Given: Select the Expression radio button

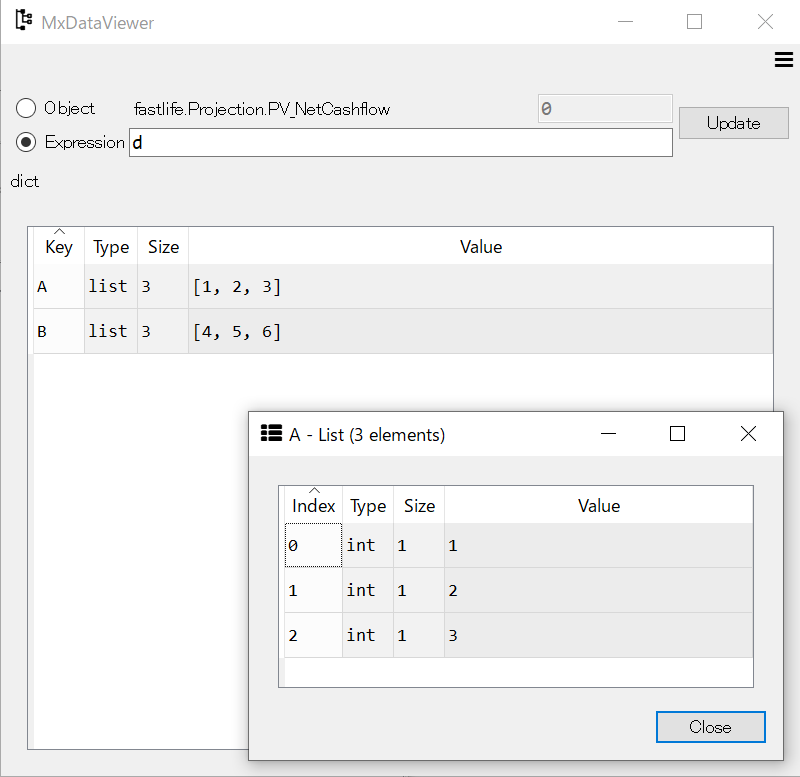Looking at the screenshot, I should pyautogui.click(x=27, y=142).
